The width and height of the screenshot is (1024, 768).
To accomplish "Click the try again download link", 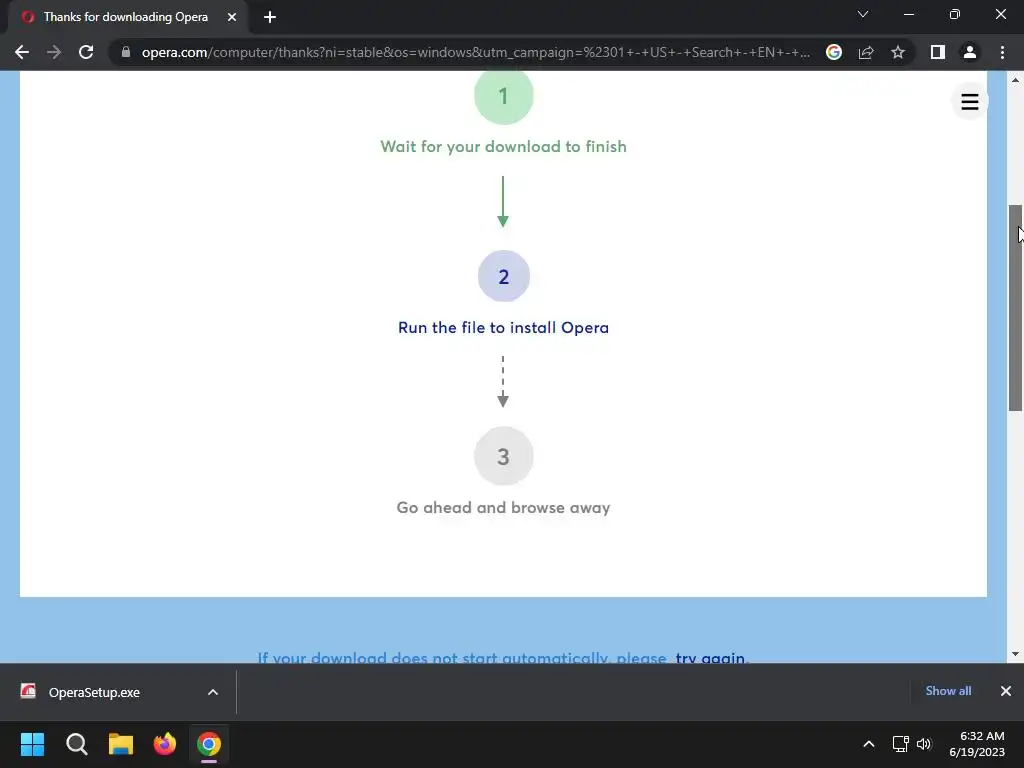I will pos(710,657).
